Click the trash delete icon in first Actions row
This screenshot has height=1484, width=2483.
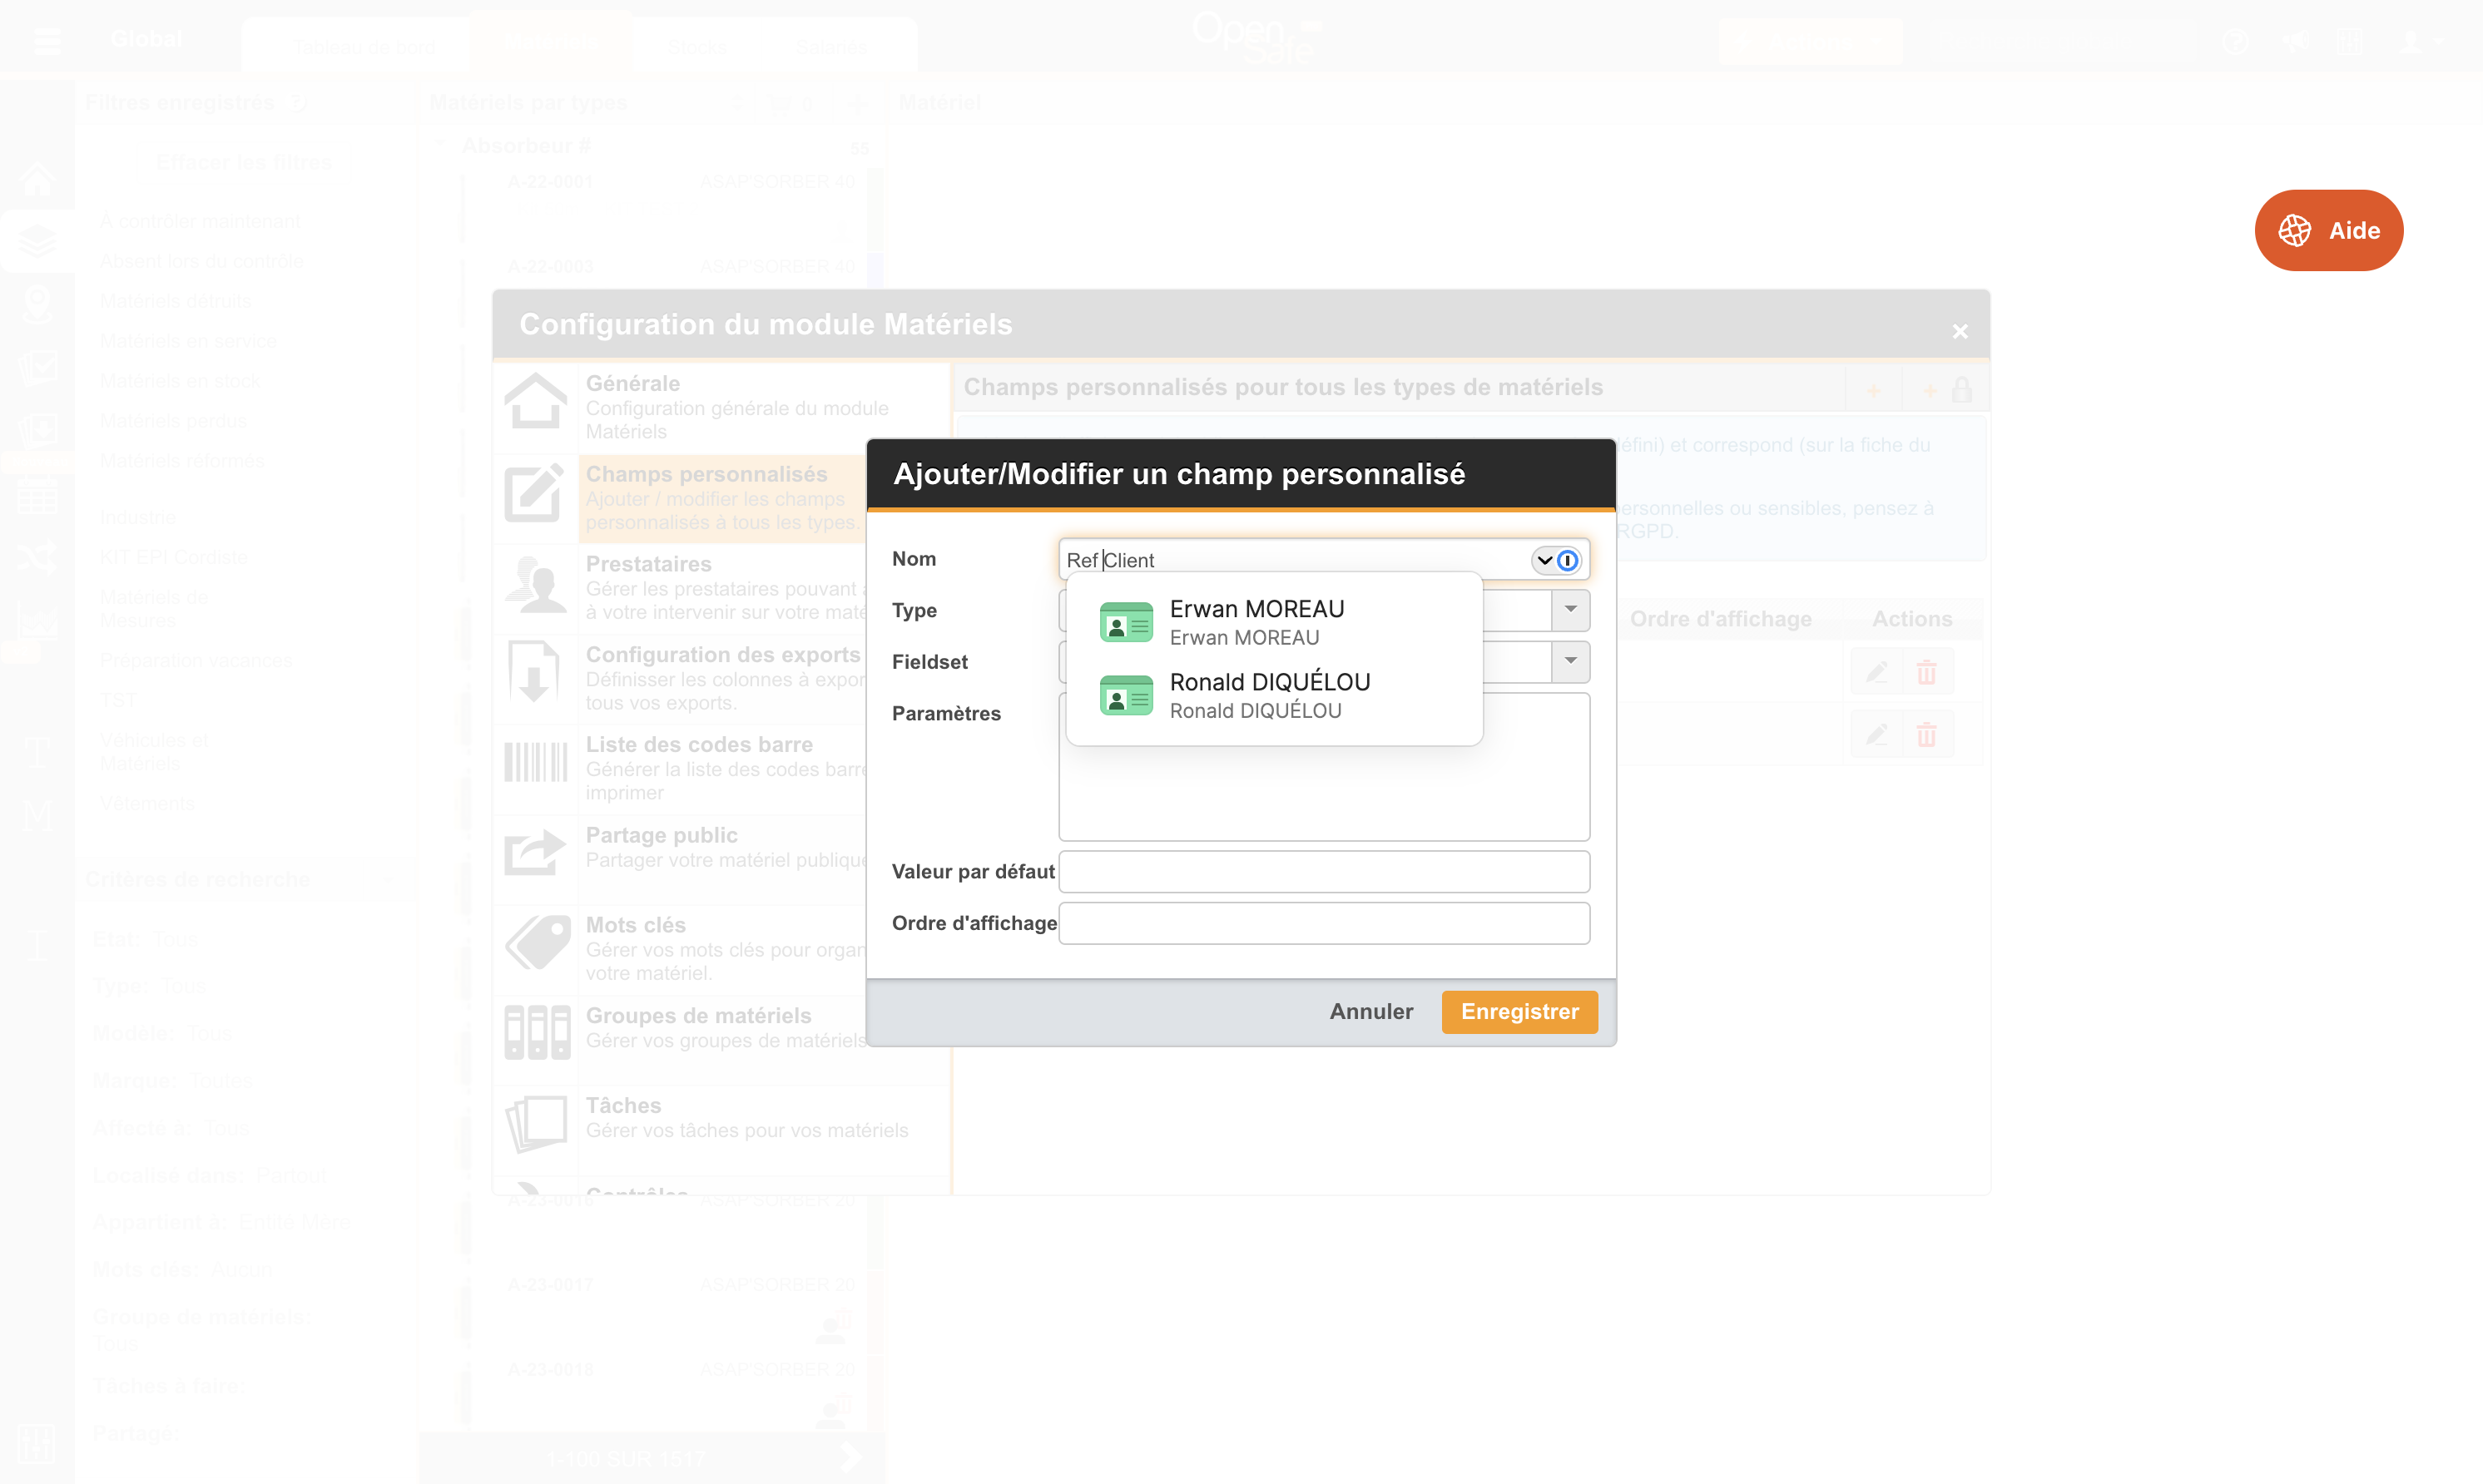click(x=1926, y=672)
